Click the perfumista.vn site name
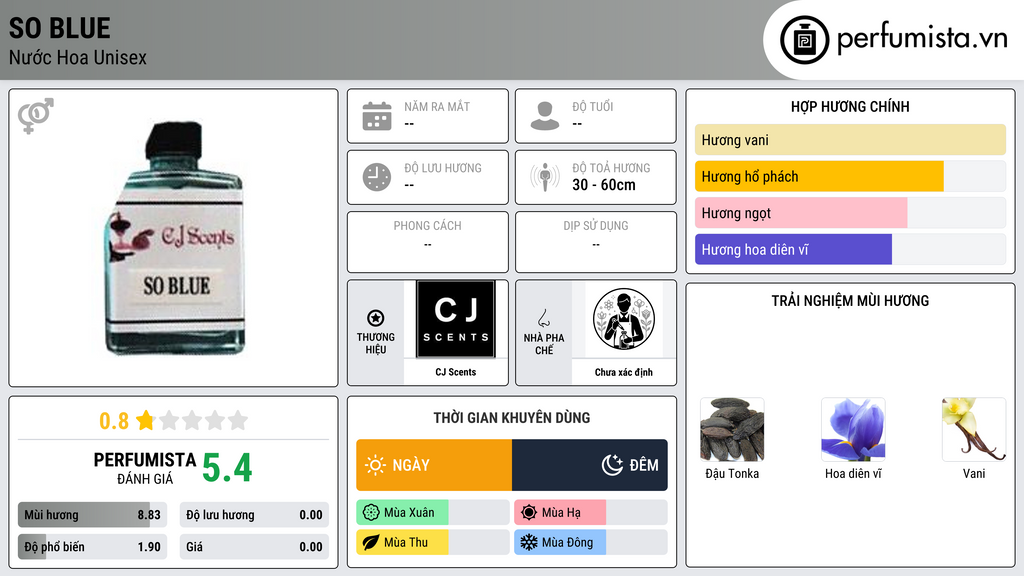Viewport: 1024px width, 576px height. 921,39
